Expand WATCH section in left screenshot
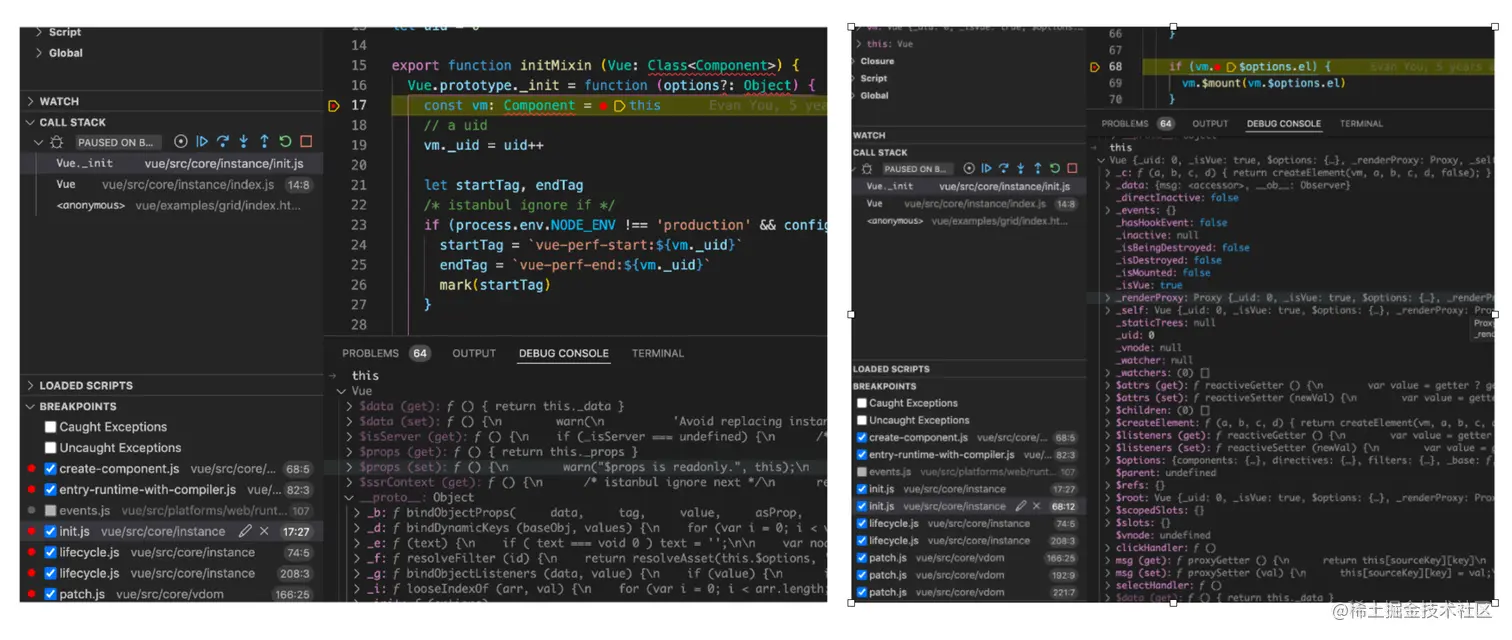This screenshot has width=1512, height=640. (x=30, y=101)
